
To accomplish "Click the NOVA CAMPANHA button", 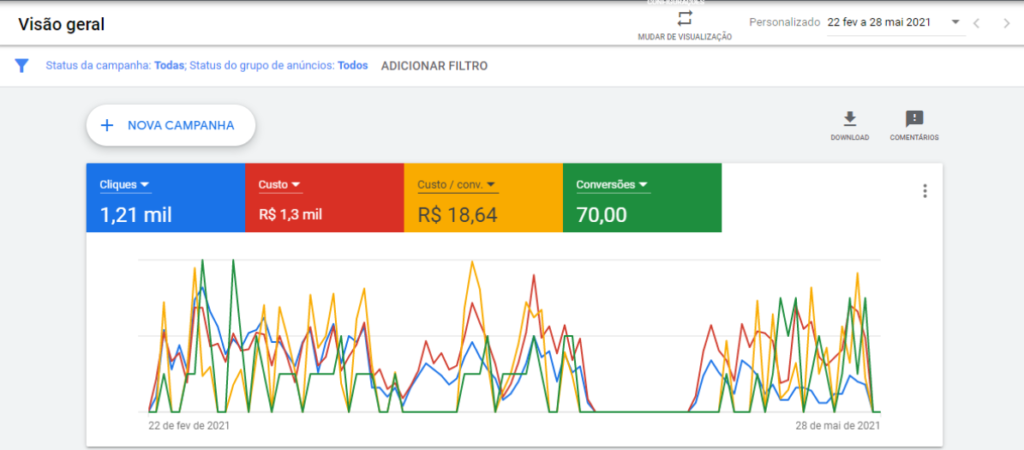I will tap(170, 126).
